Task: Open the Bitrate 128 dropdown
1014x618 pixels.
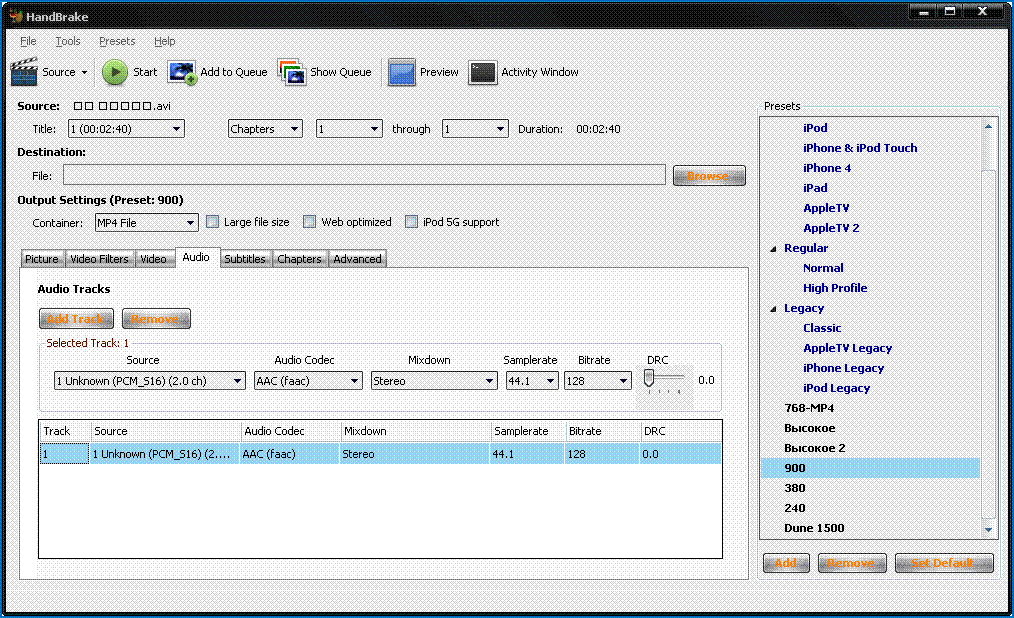Action: pyautogui.click(x=598, y=381)
